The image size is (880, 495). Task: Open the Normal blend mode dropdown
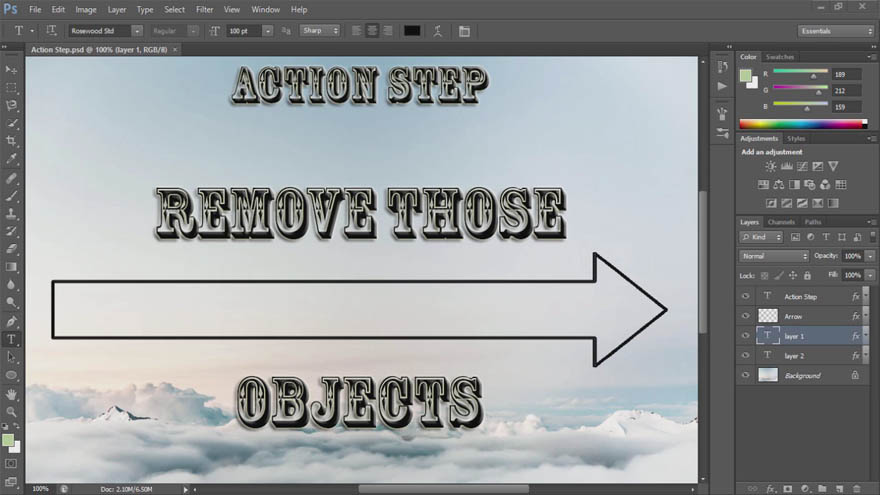point(774,256)
